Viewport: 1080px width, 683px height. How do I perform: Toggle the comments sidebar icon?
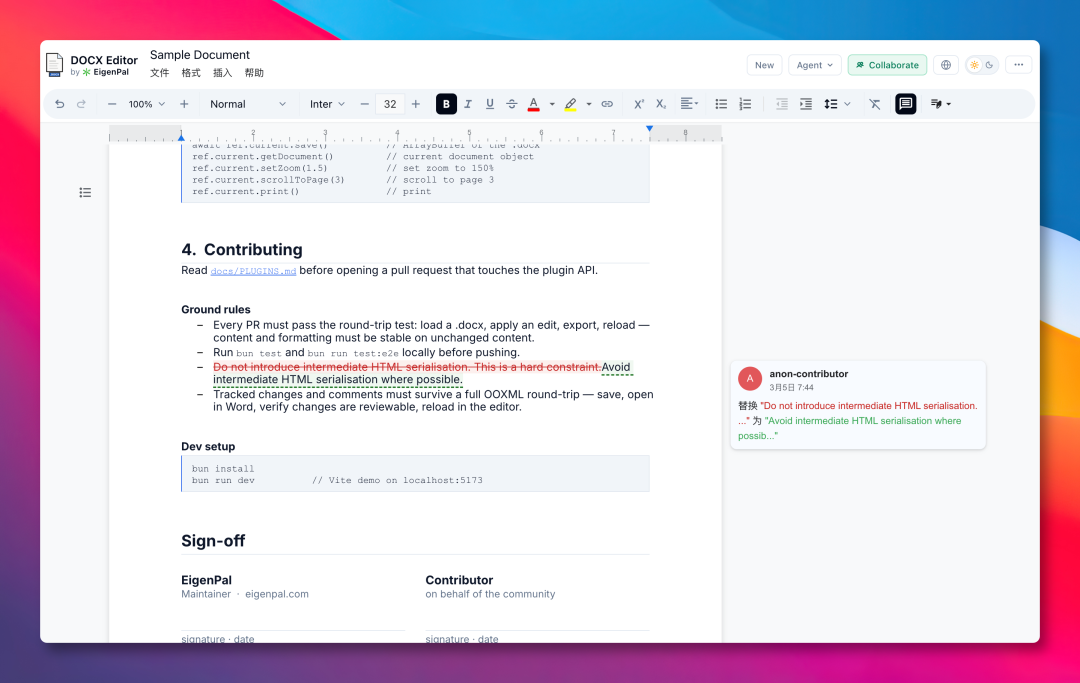[906, 104]
